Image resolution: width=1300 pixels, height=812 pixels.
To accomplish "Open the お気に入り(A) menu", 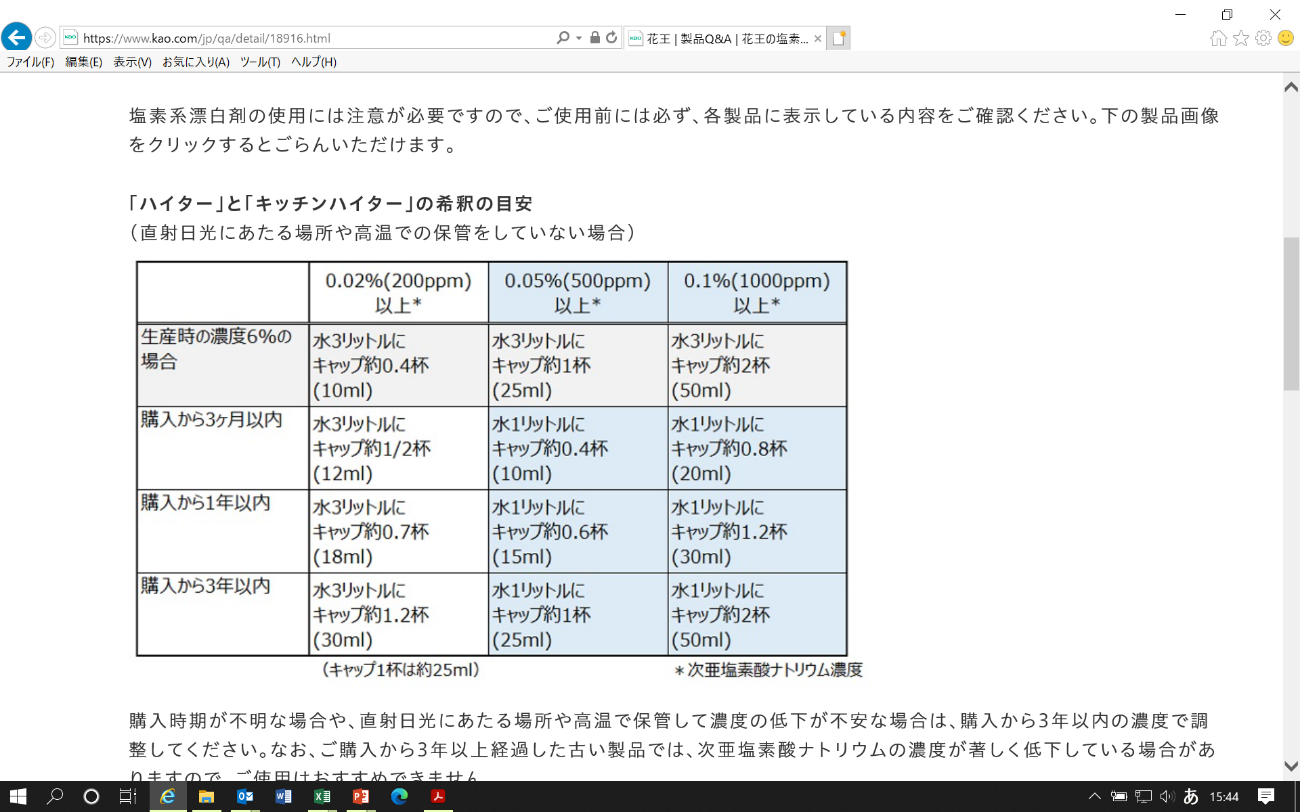I will [195, 62].
